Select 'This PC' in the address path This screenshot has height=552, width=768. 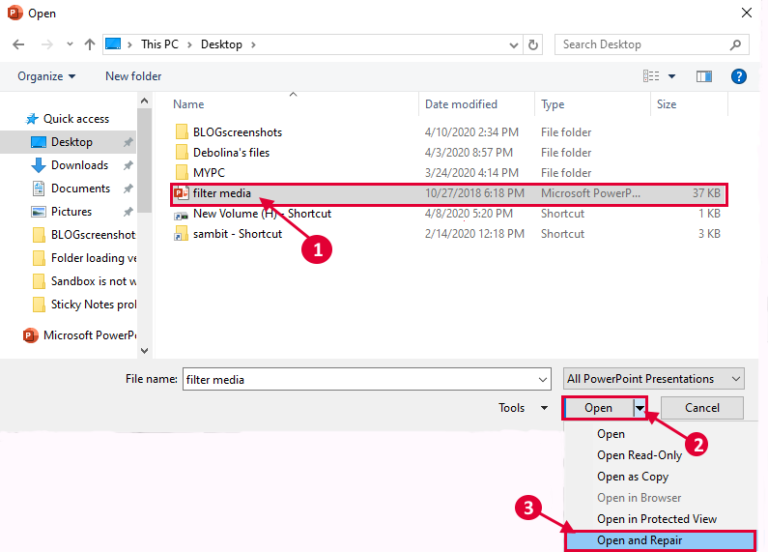160,45
